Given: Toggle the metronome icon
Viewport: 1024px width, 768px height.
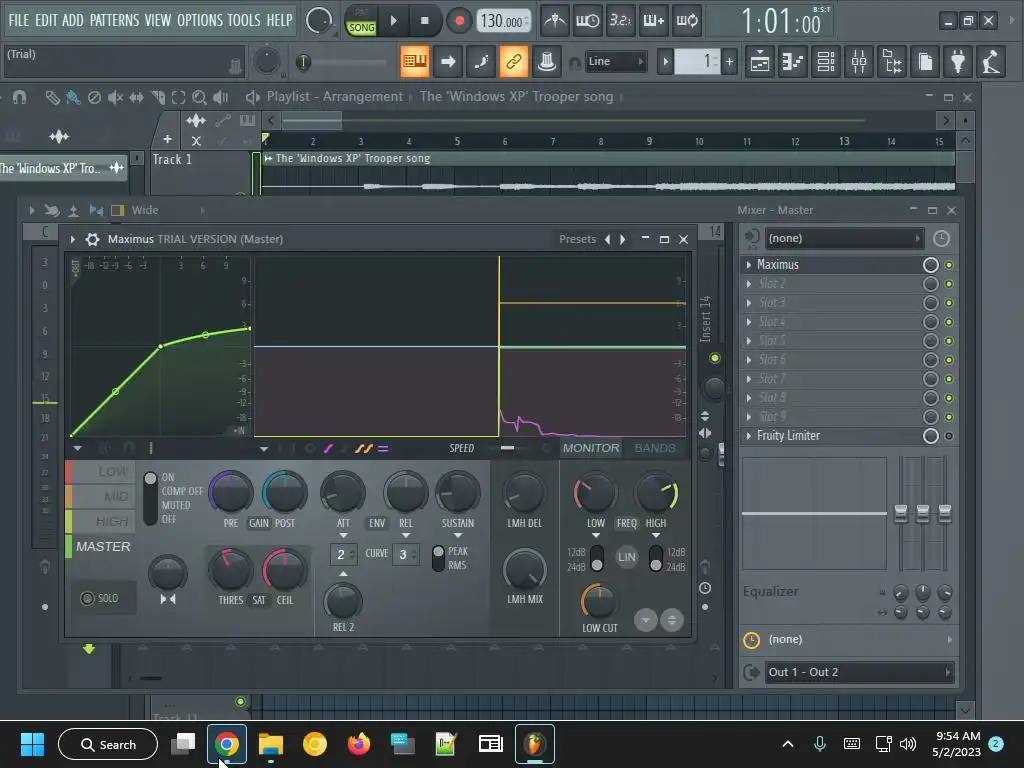Looking at the screenshot, I should point(555,21).
